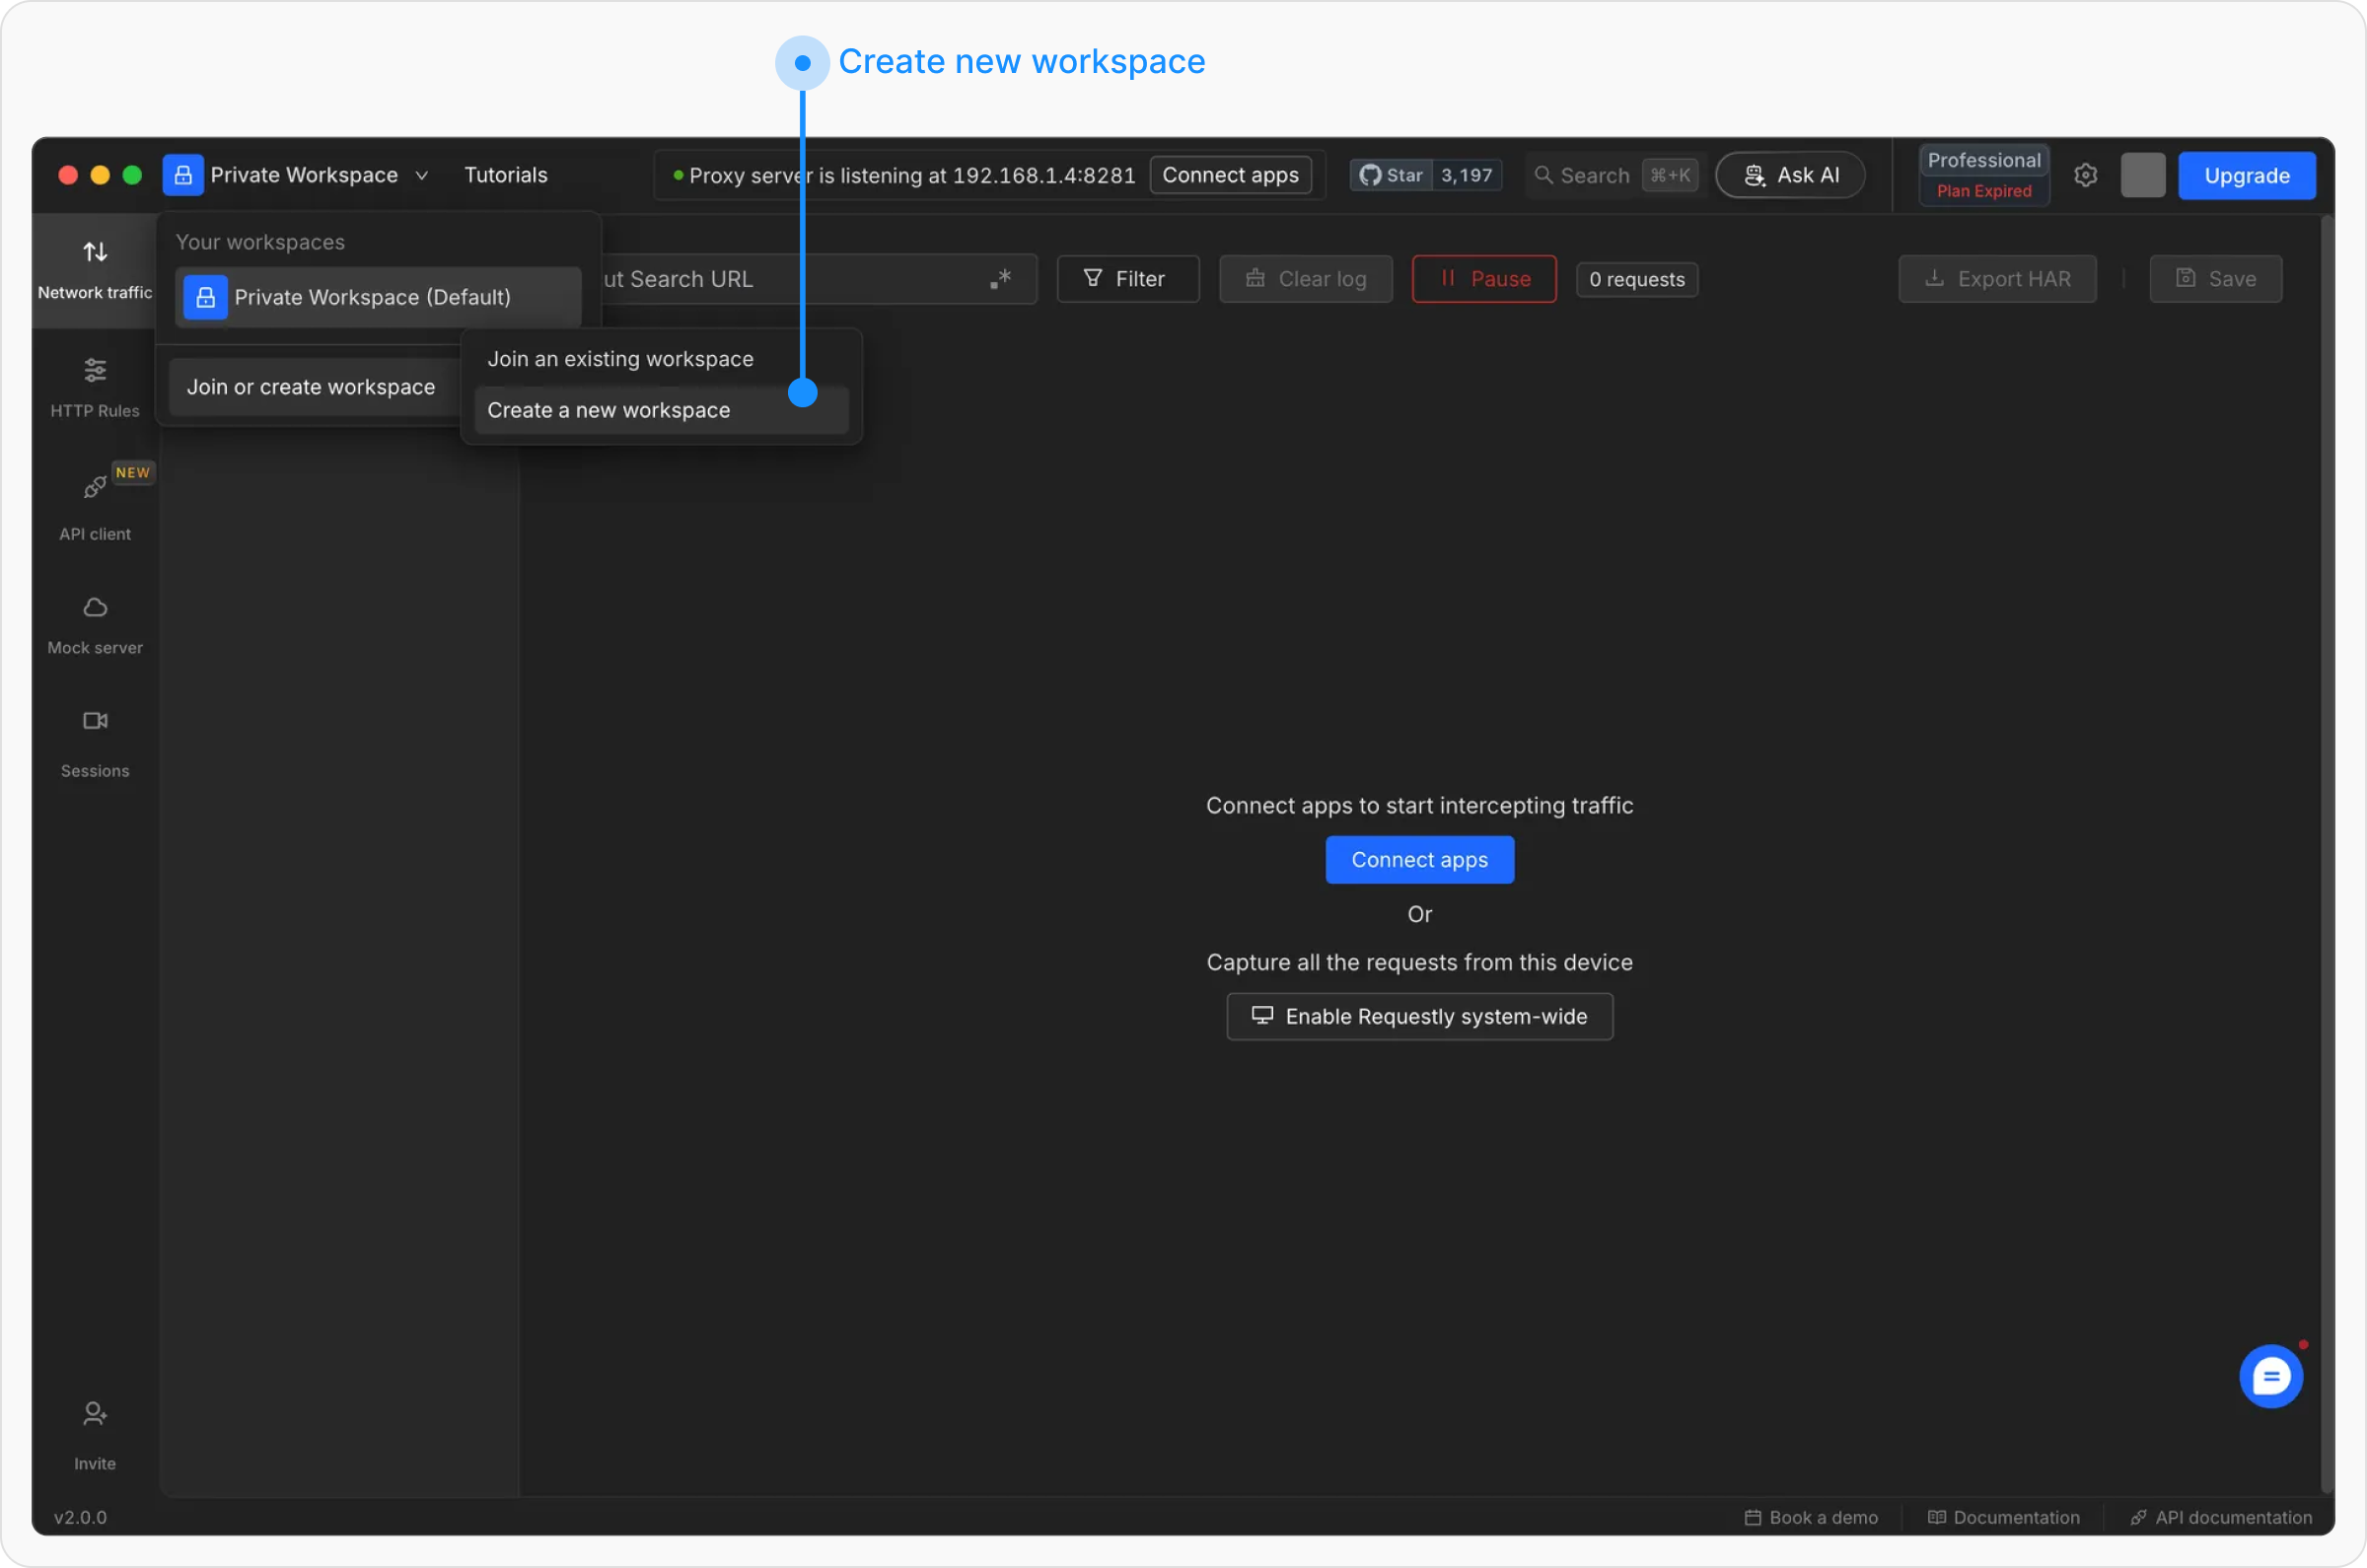Screen dimensions: 2367x1568
Task: Open the chat support bubble
Action: [2270, 1376]
